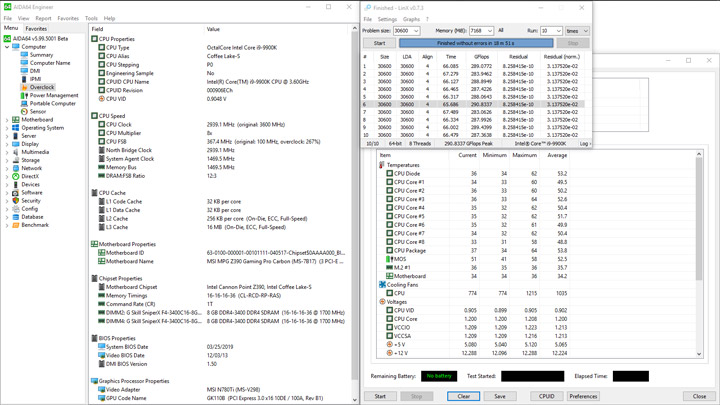Viewport: 720px width, 405px height.
Task: Expand the Motherboard tree node
Action: (7, 120)
